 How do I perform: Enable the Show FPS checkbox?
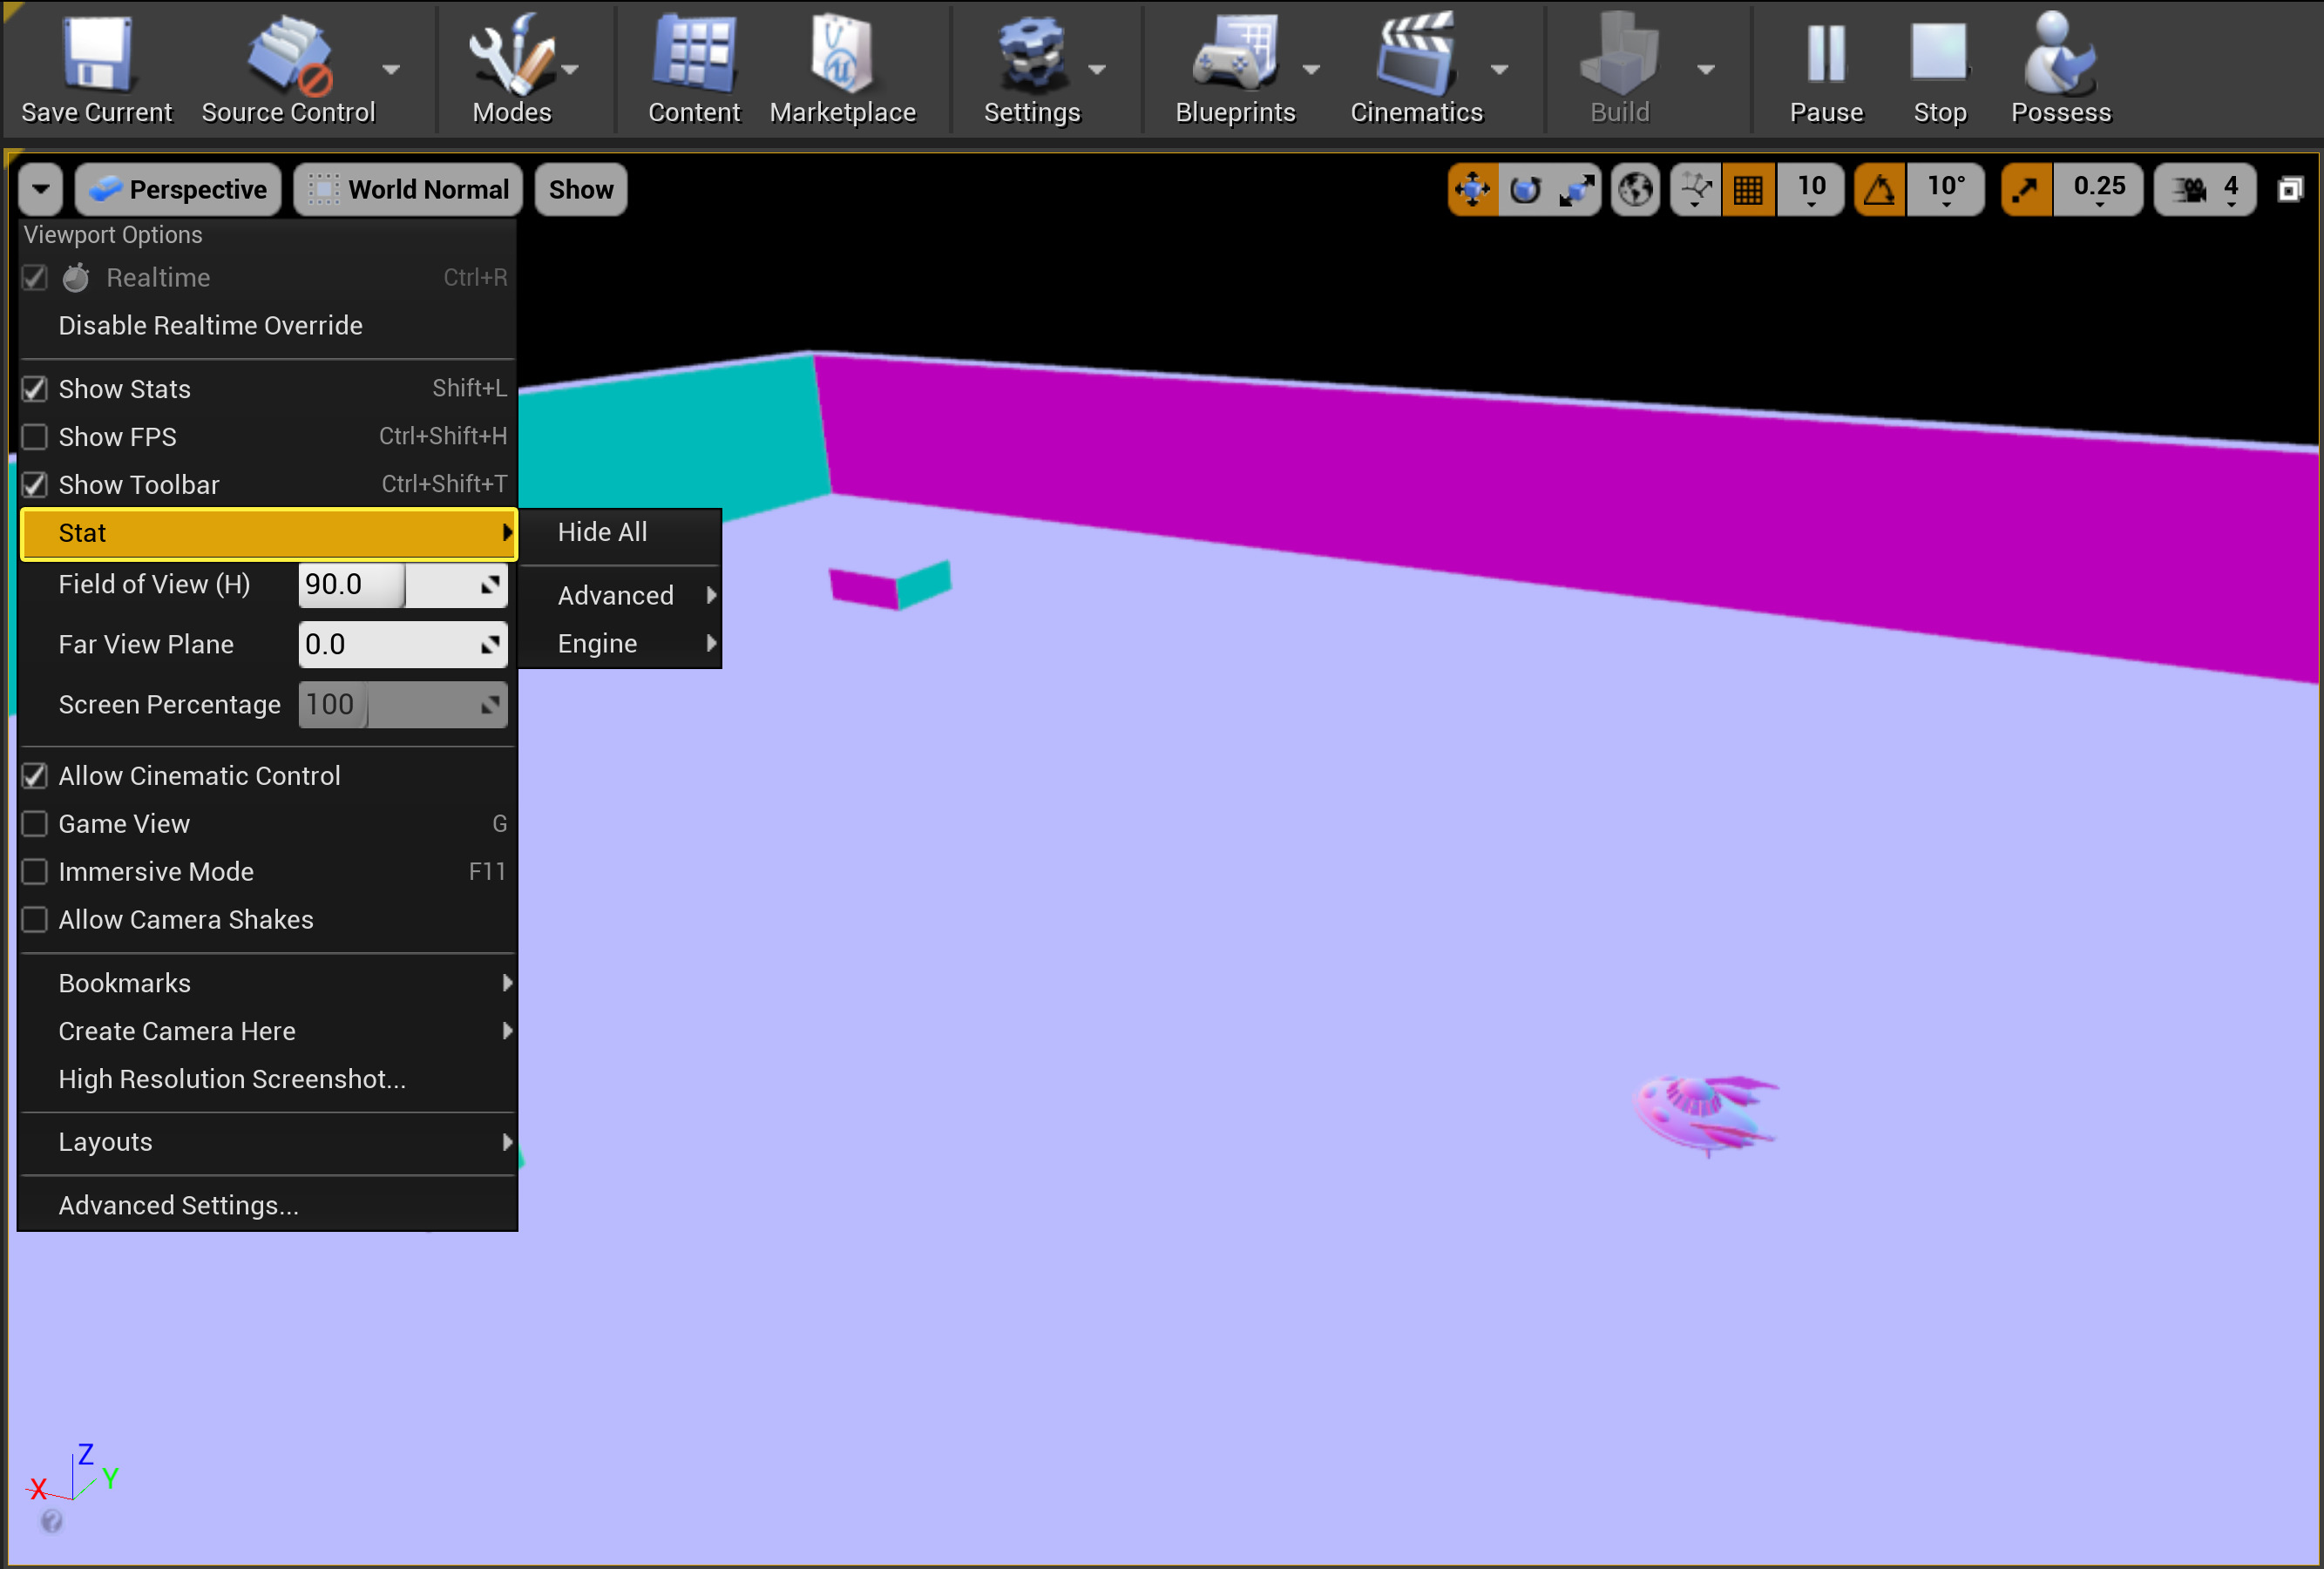pos(35,437)
